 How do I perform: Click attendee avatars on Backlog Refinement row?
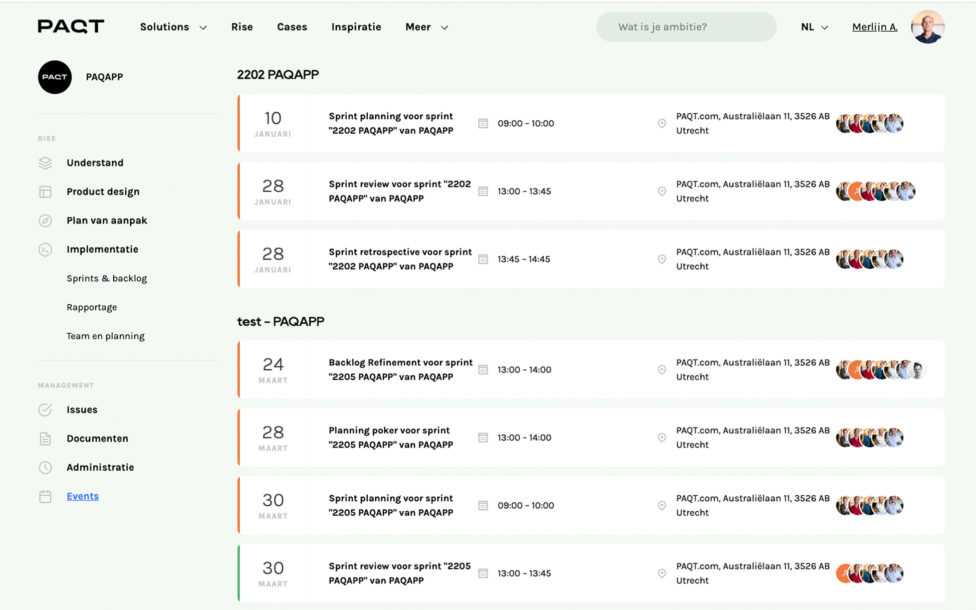point(881,370)
